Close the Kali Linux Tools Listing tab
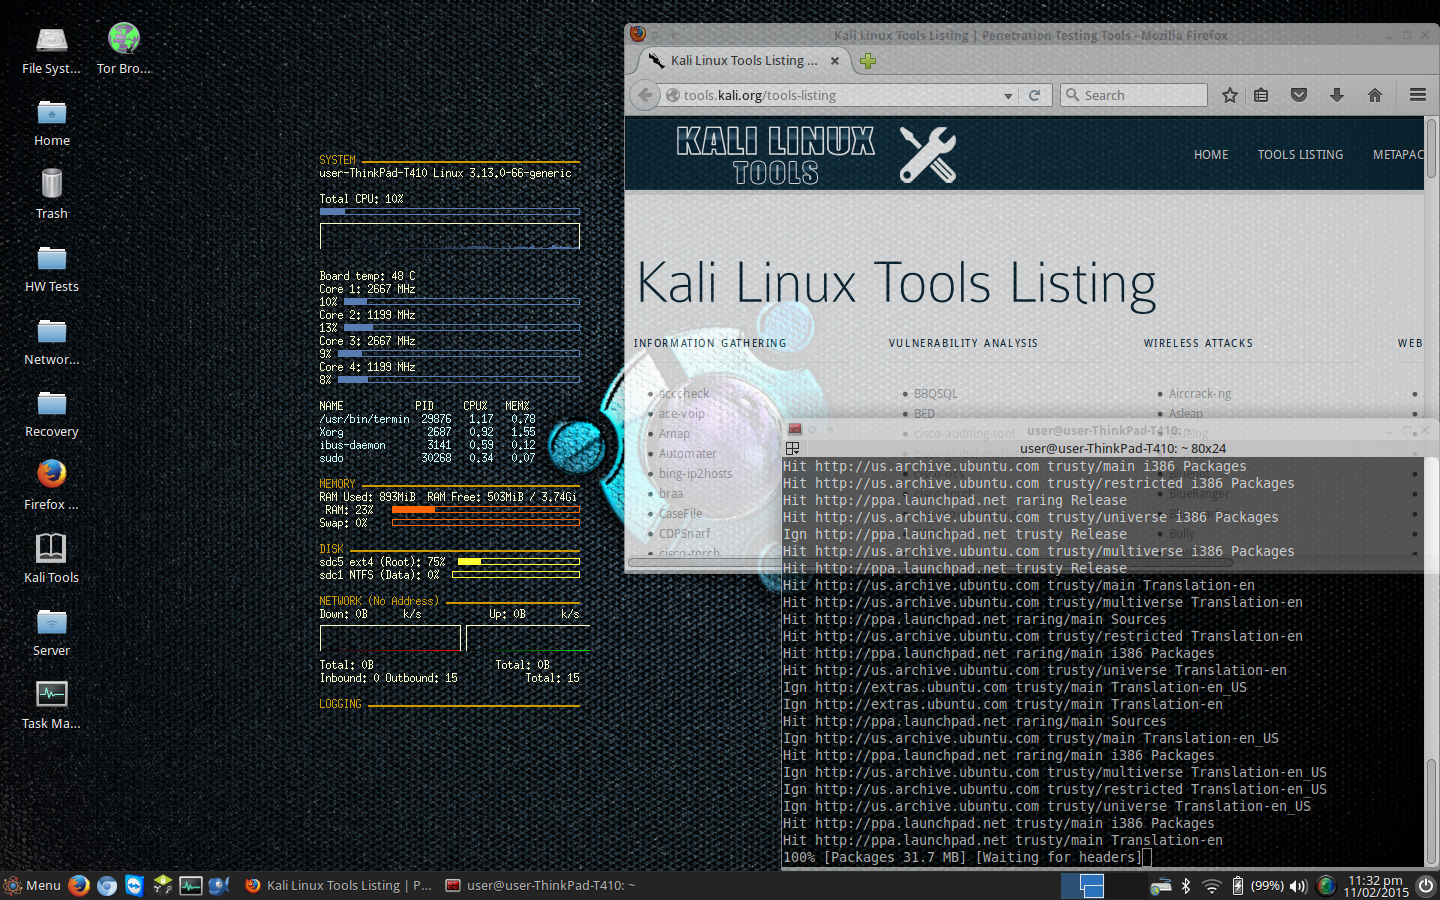 click(x=835, y=61)
